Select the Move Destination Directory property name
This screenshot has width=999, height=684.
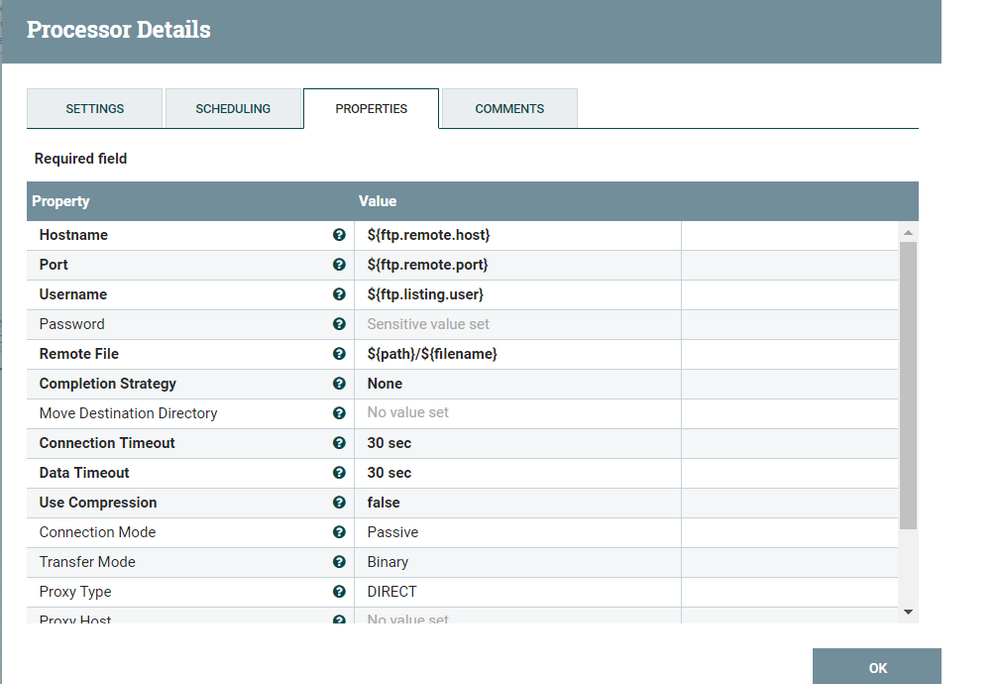point(128,413)
